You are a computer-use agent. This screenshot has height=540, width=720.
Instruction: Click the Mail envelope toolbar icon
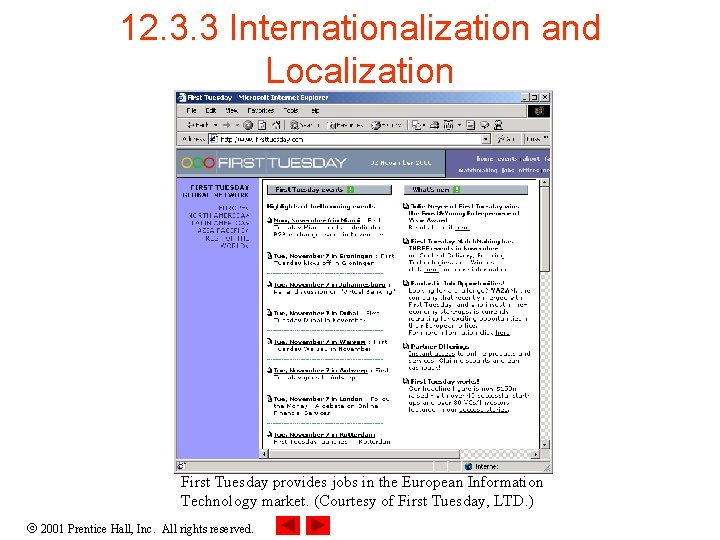tap(416, 125)
